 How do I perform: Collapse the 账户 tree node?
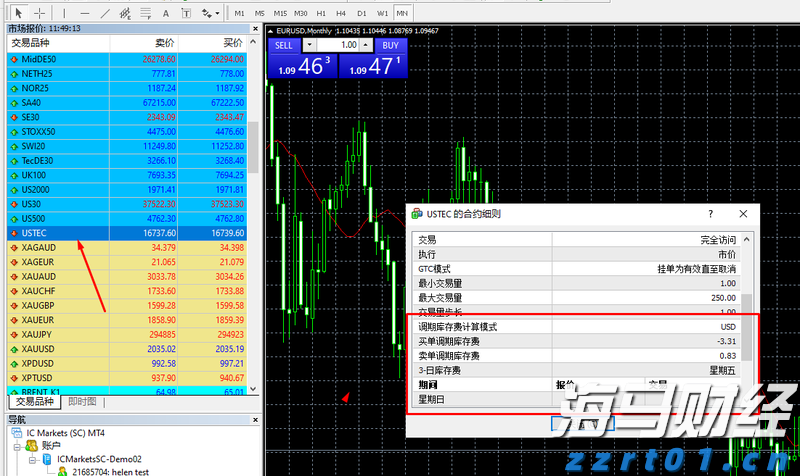17,448
